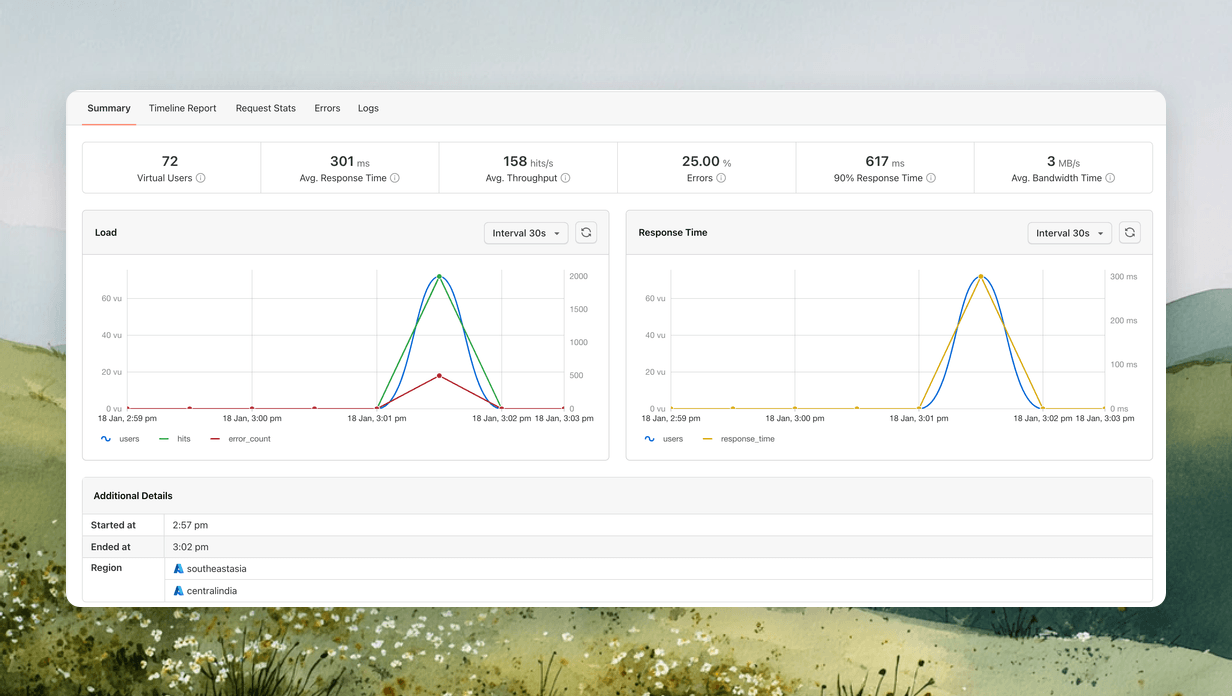Screen dimensions: 1232x696
Task: Click the 3 MB/s bandwidth value
Action: pyautogui.click(x=1063, y=161)
